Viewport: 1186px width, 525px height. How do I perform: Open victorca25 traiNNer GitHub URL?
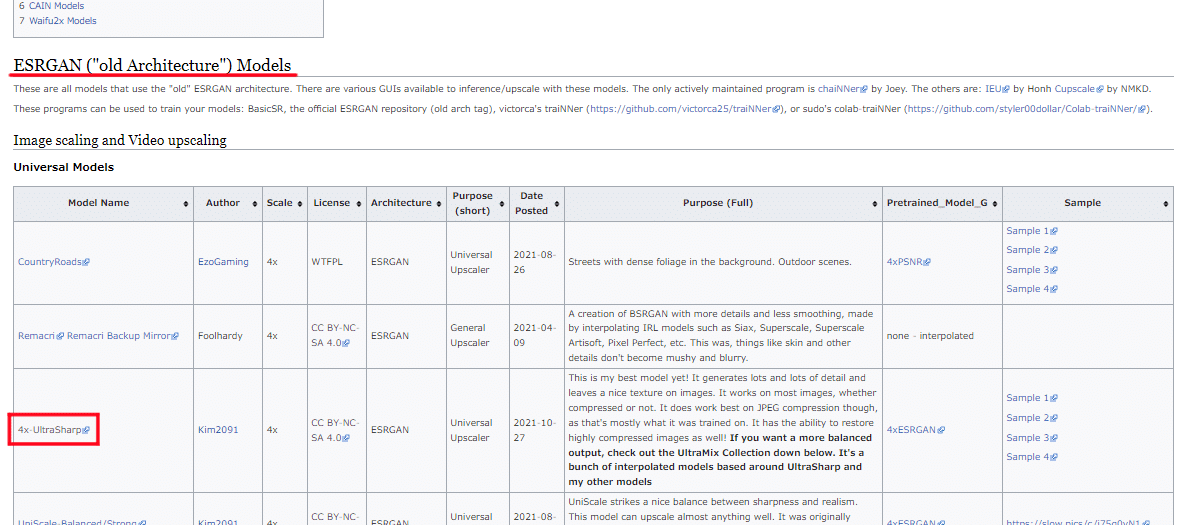point(685,110)
